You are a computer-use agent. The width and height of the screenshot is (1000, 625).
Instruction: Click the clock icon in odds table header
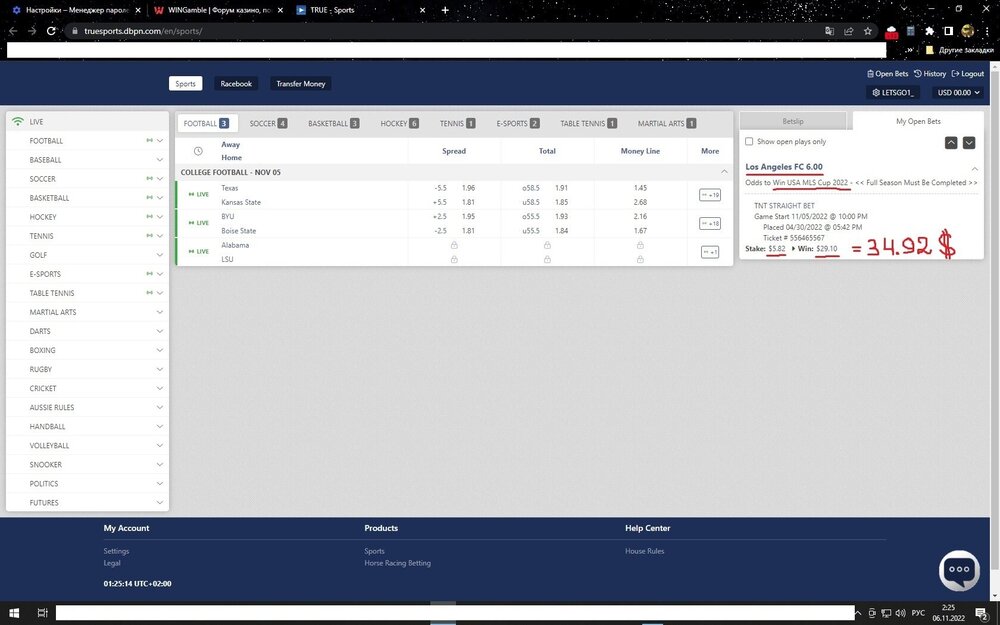point(198,151)
